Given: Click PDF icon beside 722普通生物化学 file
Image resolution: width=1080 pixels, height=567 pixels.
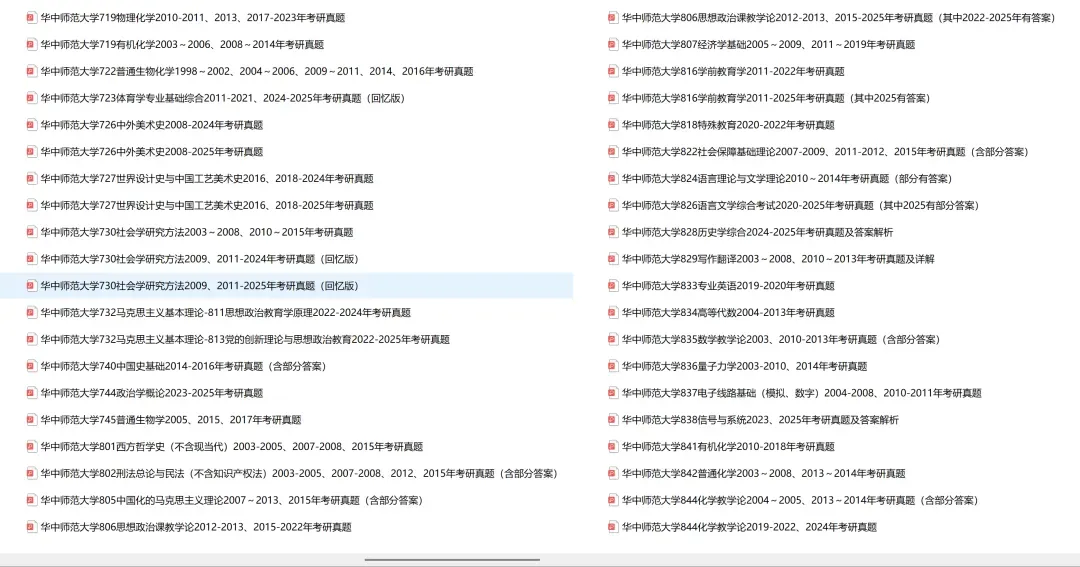Looking at the screenshot, I should (x=31, y=72).
